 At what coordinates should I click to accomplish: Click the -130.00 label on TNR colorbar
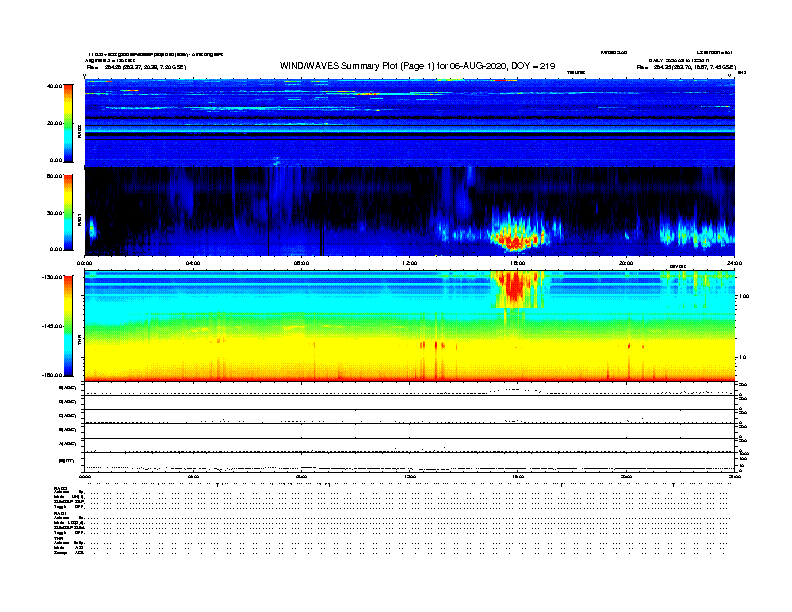[x=53, y=277]
